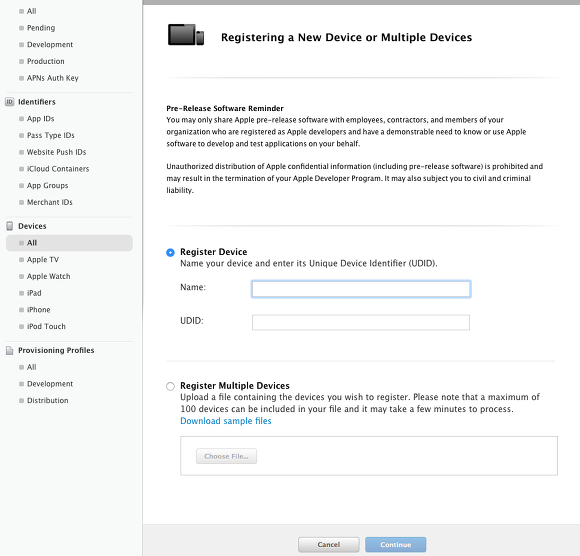Select the Register Device radio button
This screenshot has width=580, height=556.
[x=170, y=253]
